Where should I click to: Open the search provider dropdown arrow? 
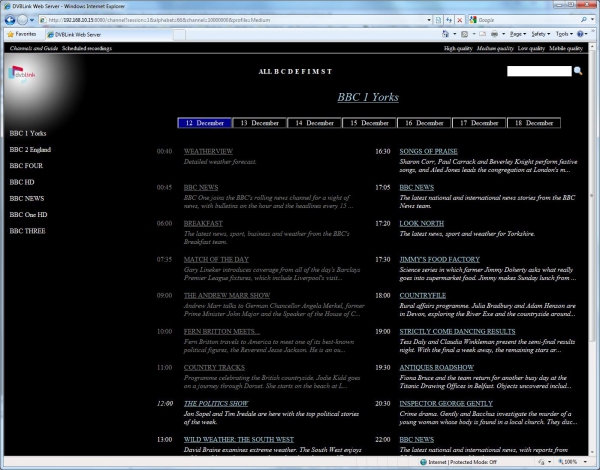click(x=593, y=20)
